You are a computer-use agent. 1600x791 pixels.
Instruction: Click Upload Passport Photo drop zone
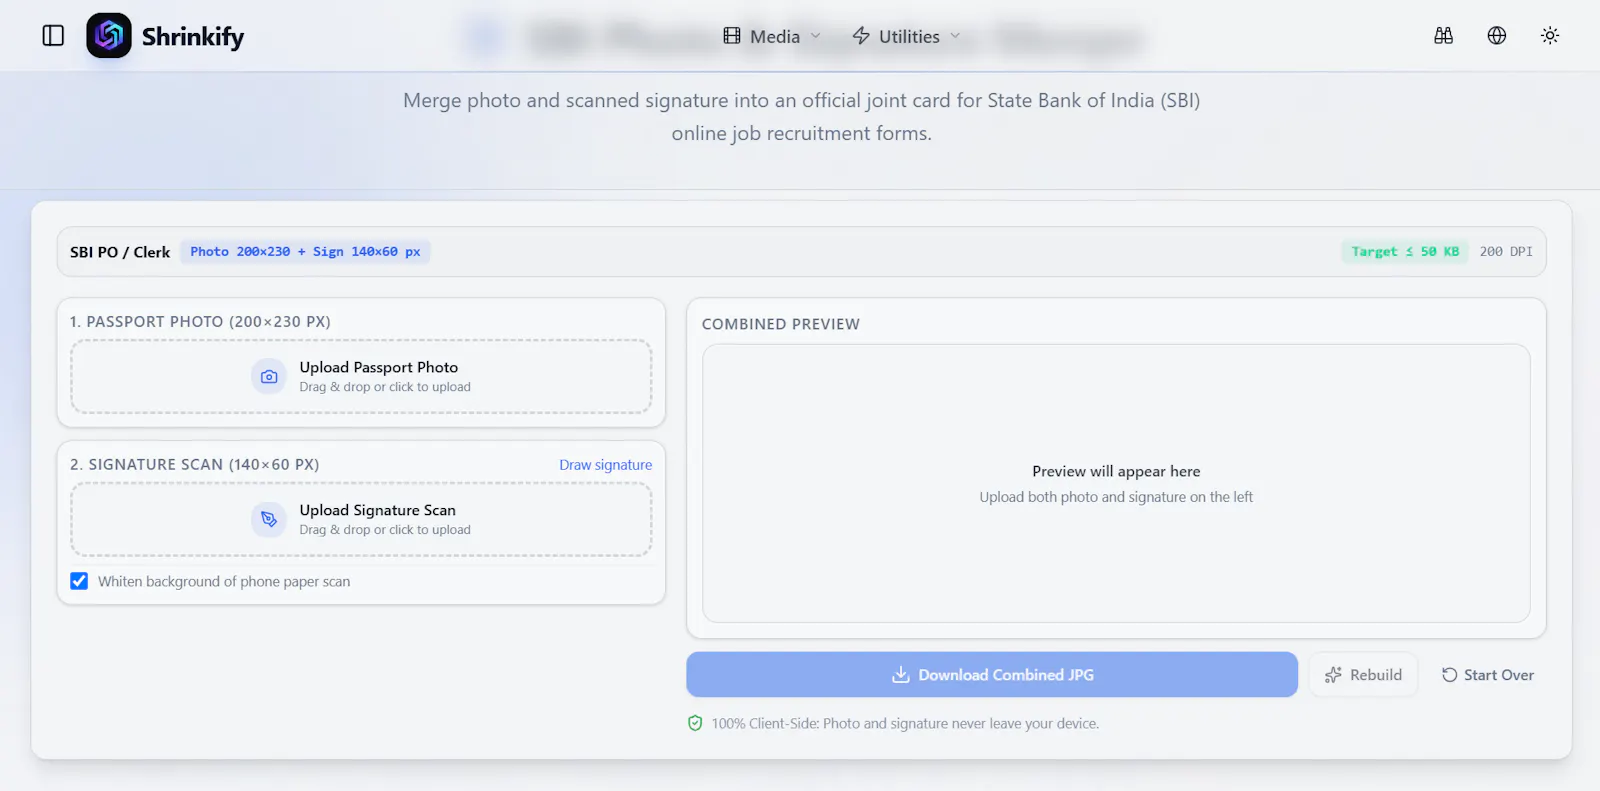click(361, 377)
